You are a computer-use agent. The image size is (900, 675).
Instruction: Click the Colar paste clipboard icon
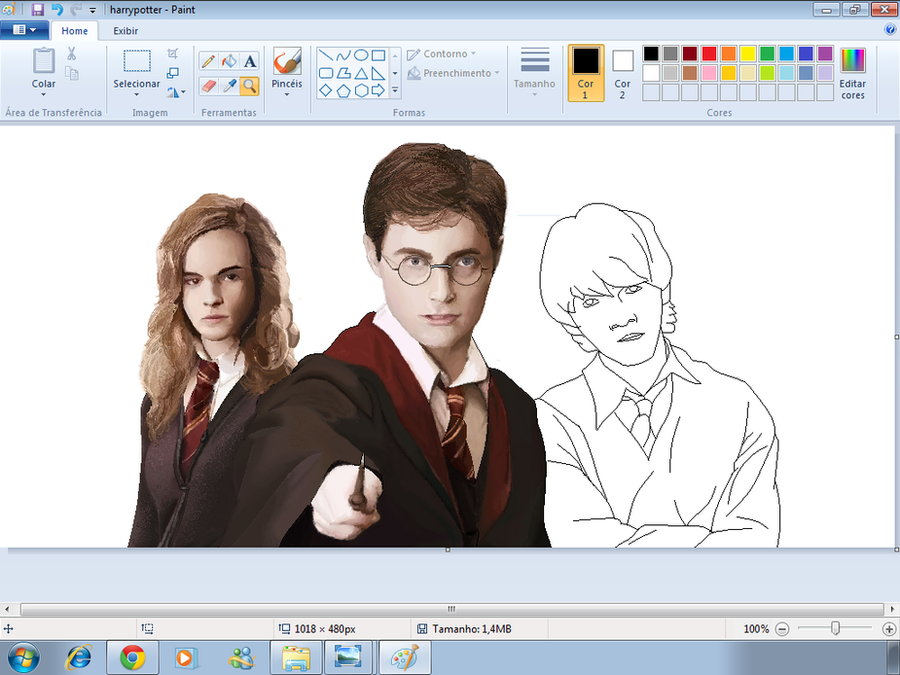point(44,61)
